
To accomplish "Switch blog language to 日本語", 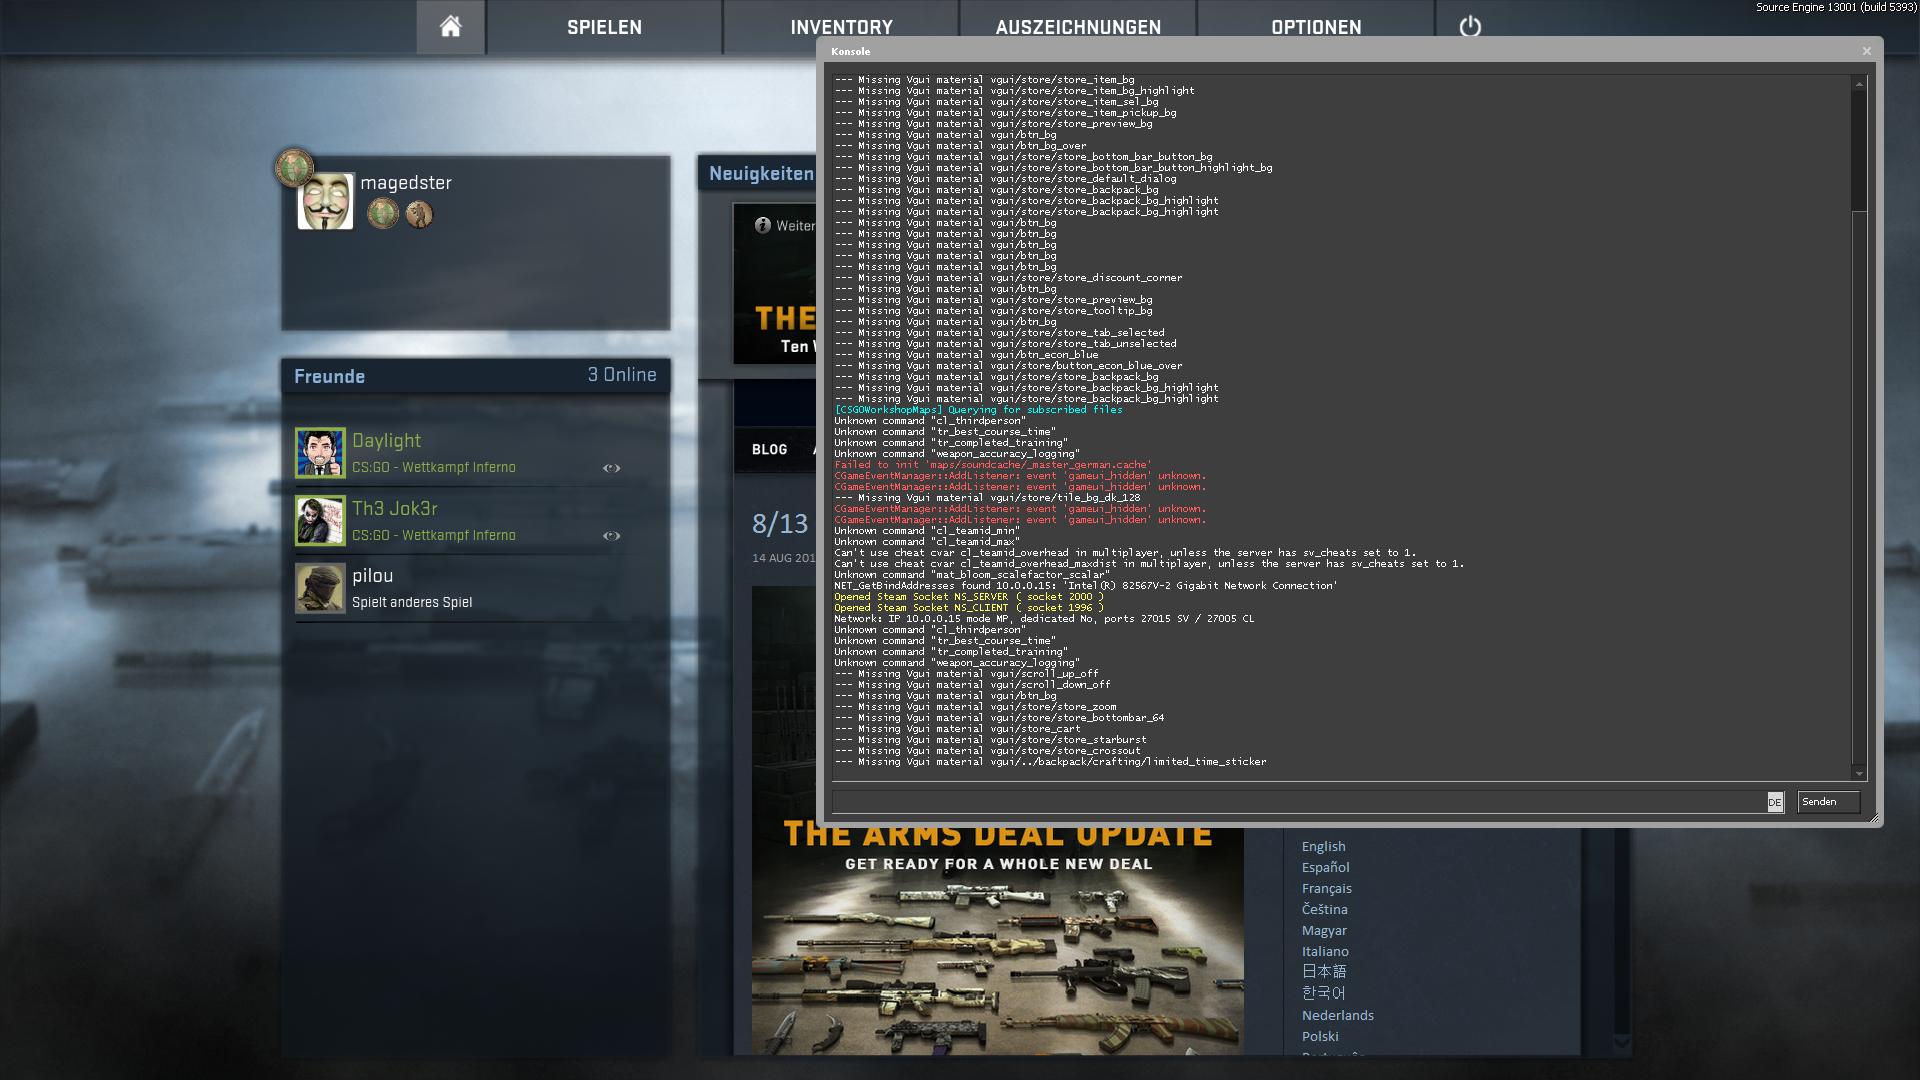I will tap(1324, 971).
